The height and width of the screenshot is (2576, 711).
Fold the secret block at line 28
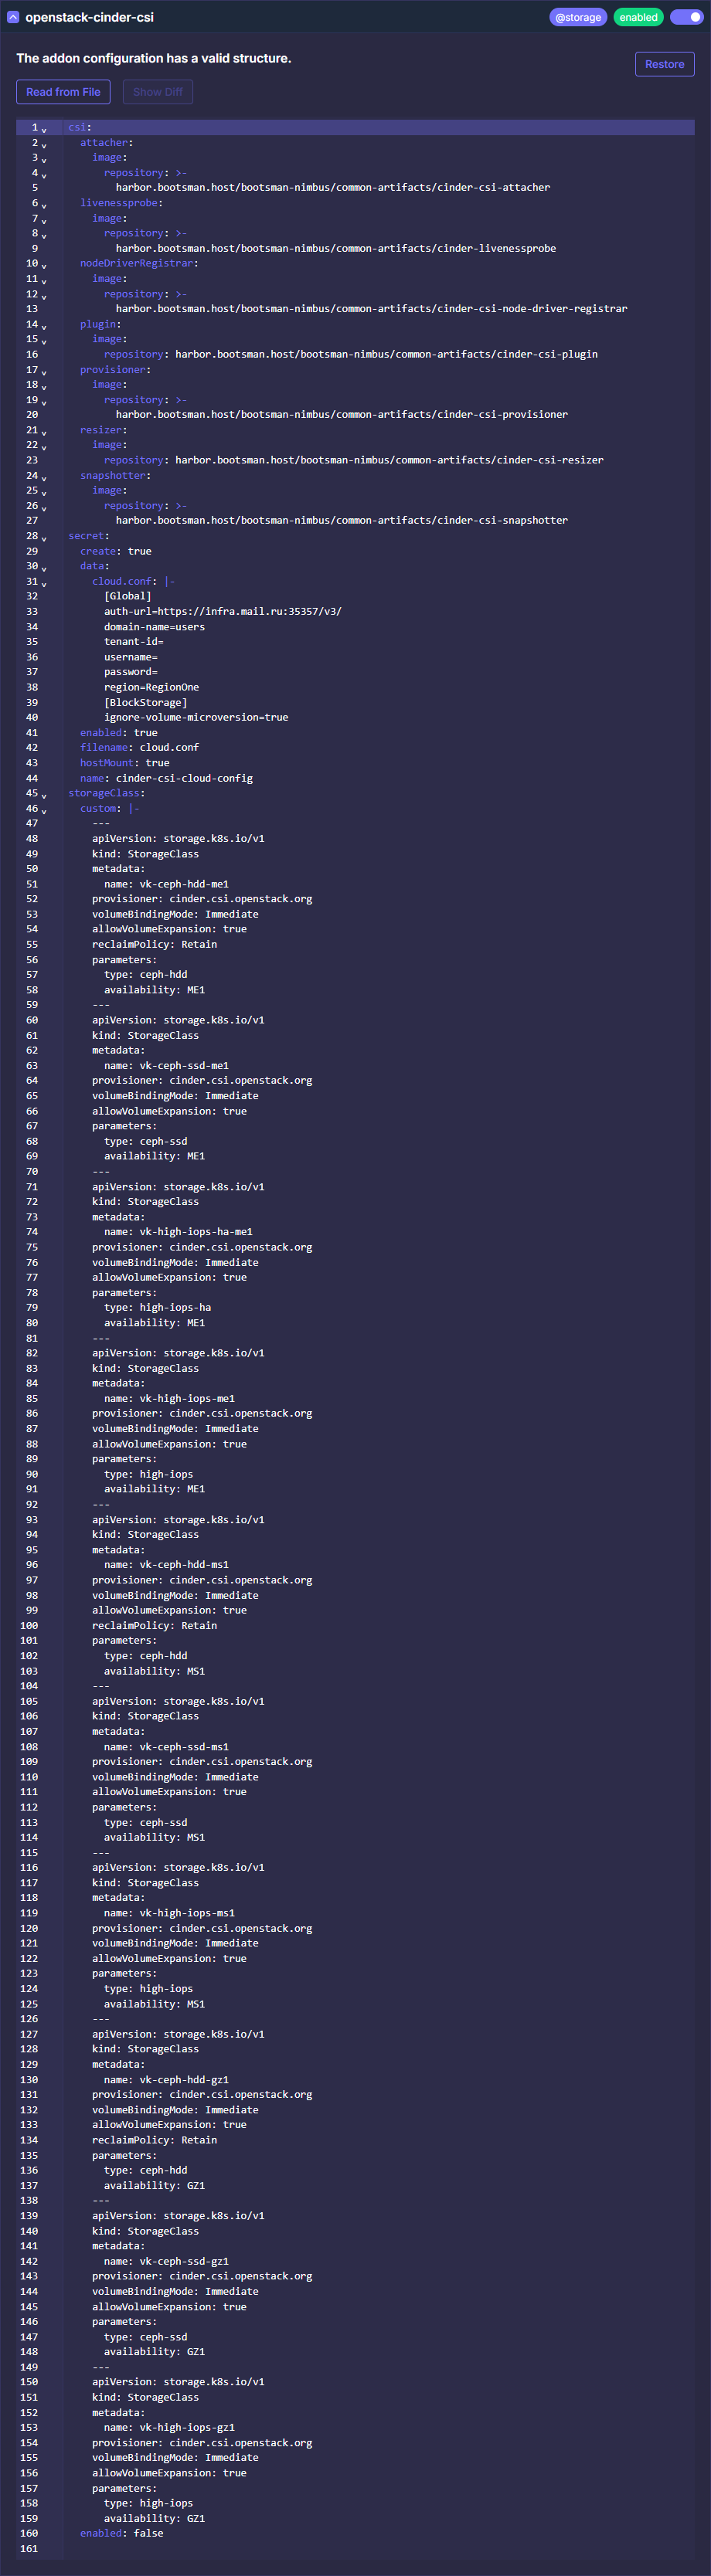(x=44, y=538)
